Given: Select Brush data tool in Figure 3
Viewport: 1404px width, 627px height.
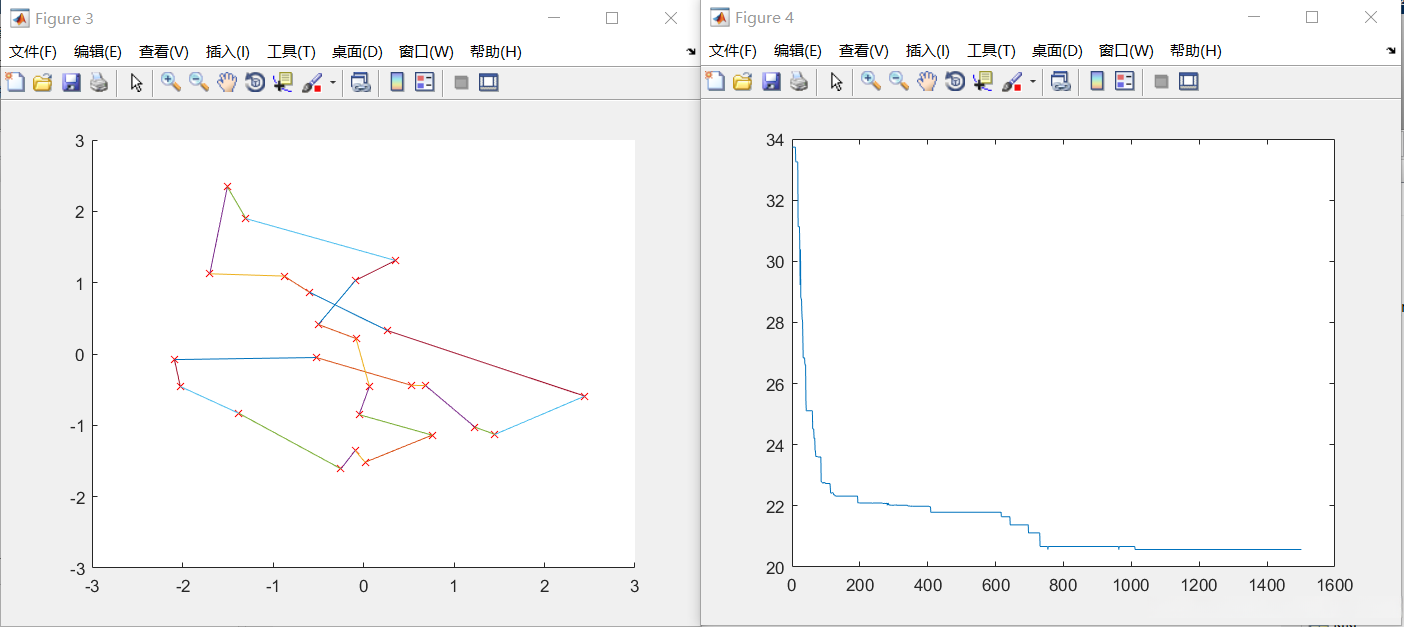Looking at the screenshot, I should [312, 83].
